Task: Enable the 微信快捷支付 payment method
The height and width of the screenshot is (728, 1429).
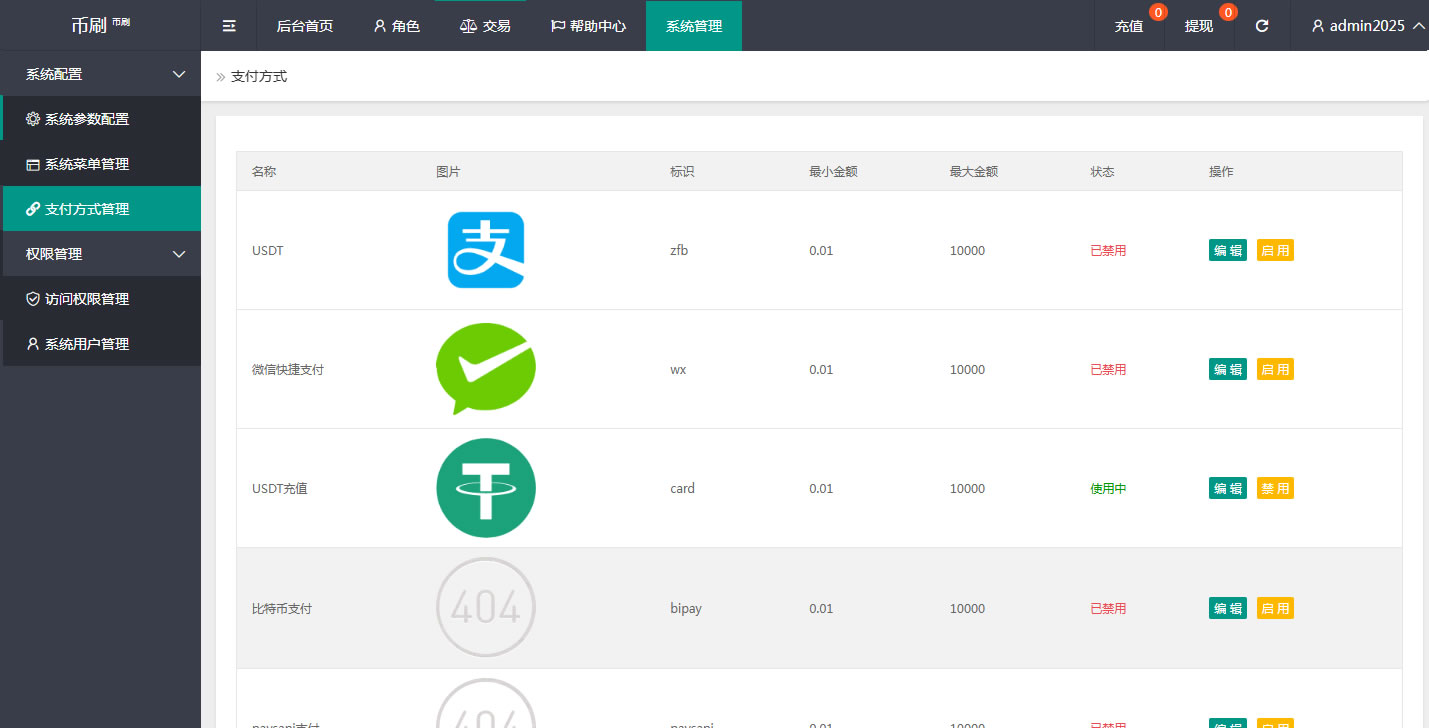Action: coord(1275,369)
